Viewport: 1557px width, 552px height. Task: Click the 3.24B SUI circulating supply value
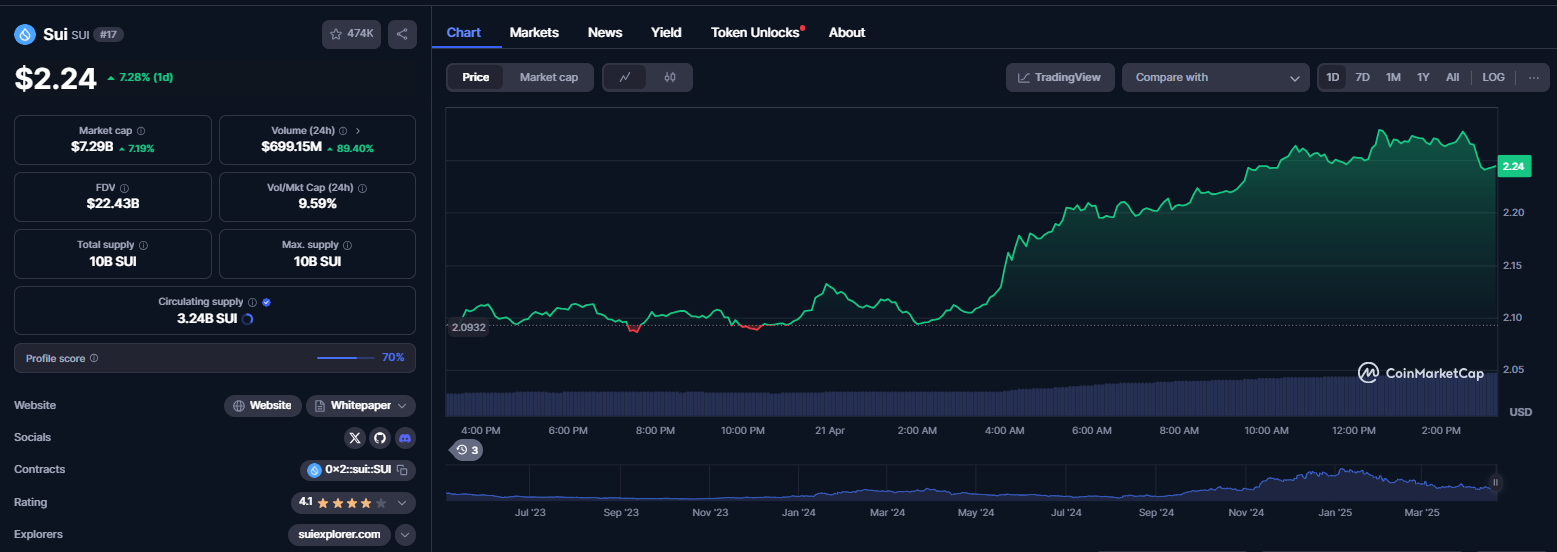[x=207, y=319]
